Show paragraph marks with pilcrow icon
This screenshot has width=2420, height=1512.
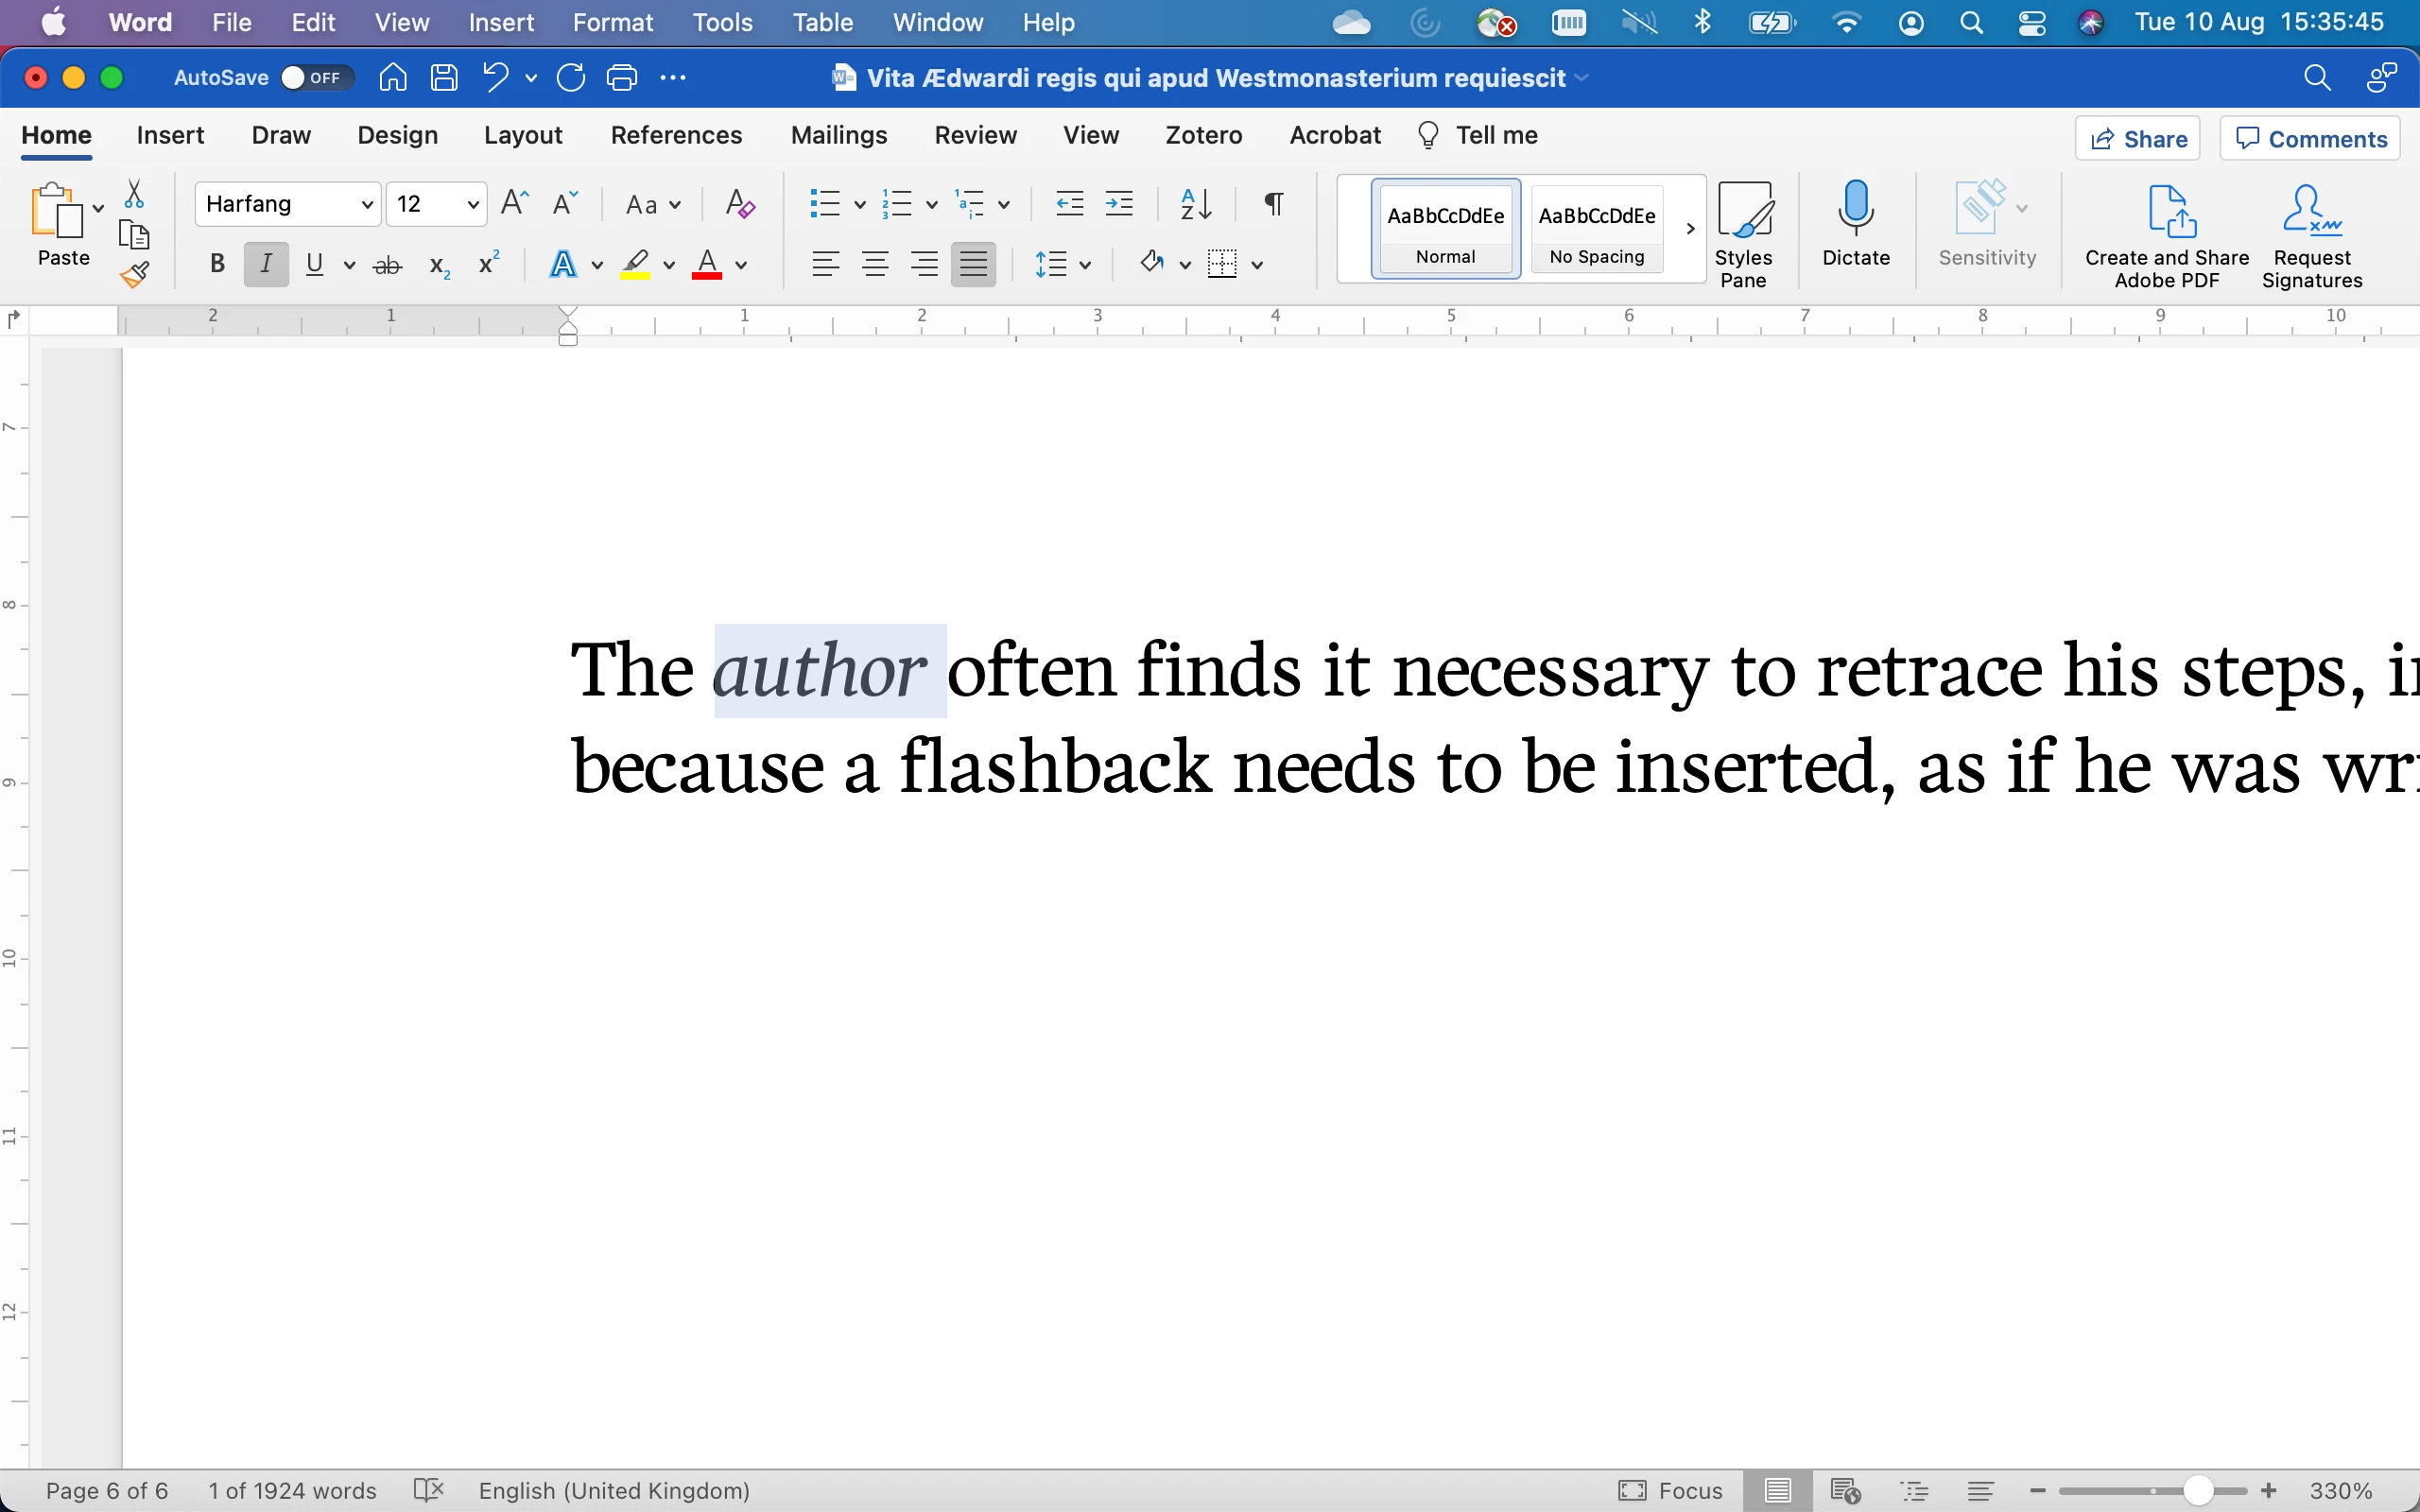click(1273, 204)
